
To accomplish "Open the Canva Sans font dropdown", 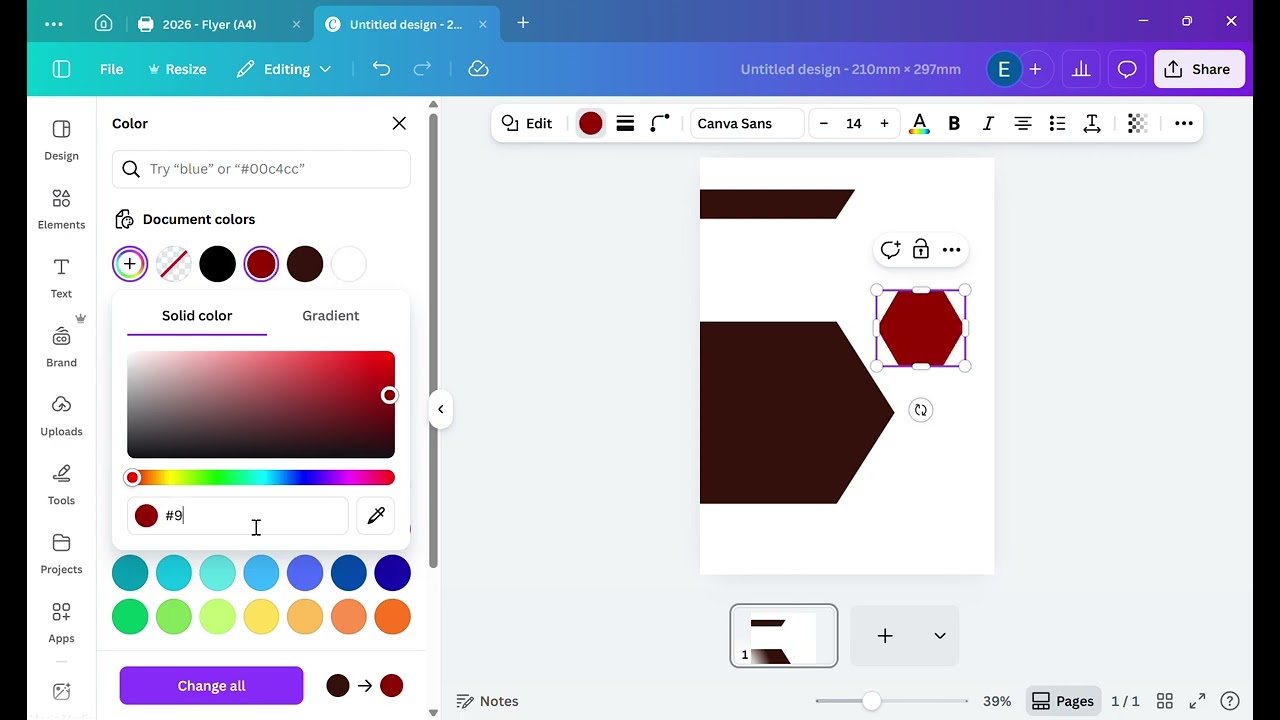I will click(x=746, y=124).
